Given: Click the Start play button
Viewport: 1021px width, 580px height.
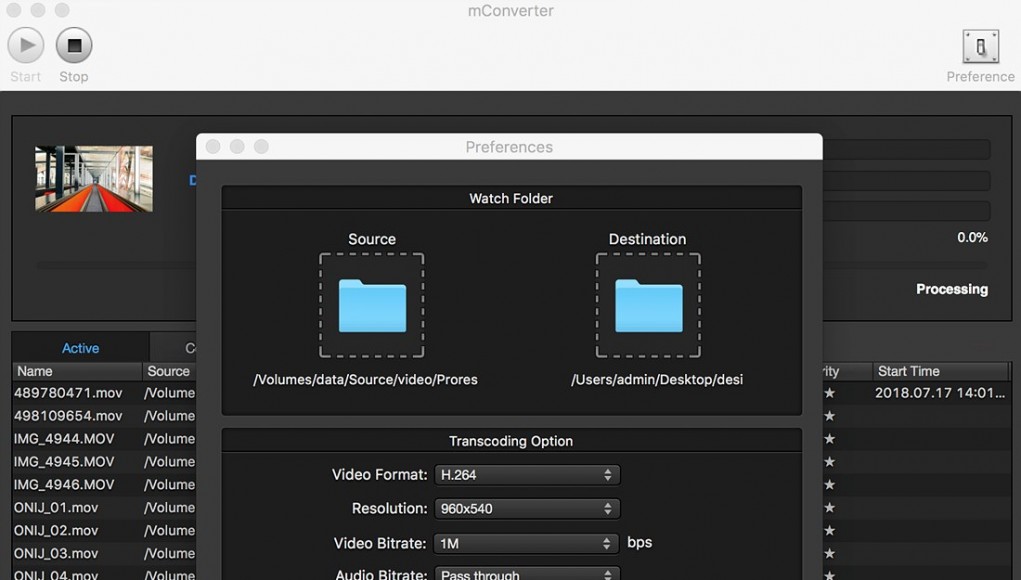Looking at the screenshot, I should coord(26,45).
